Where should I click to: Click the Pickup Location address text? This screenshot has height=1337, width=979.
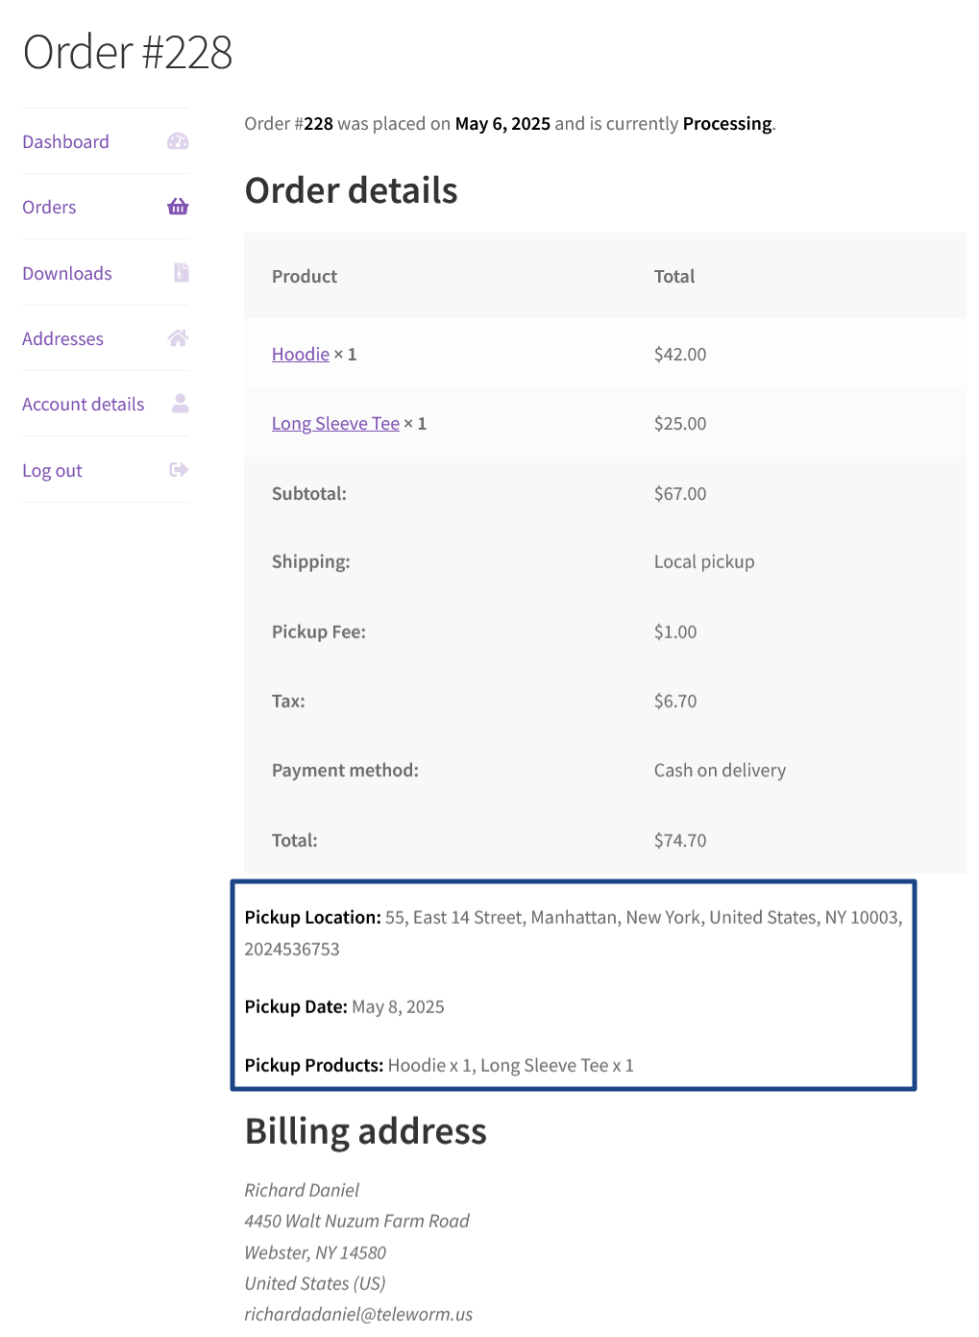point(643,918)
